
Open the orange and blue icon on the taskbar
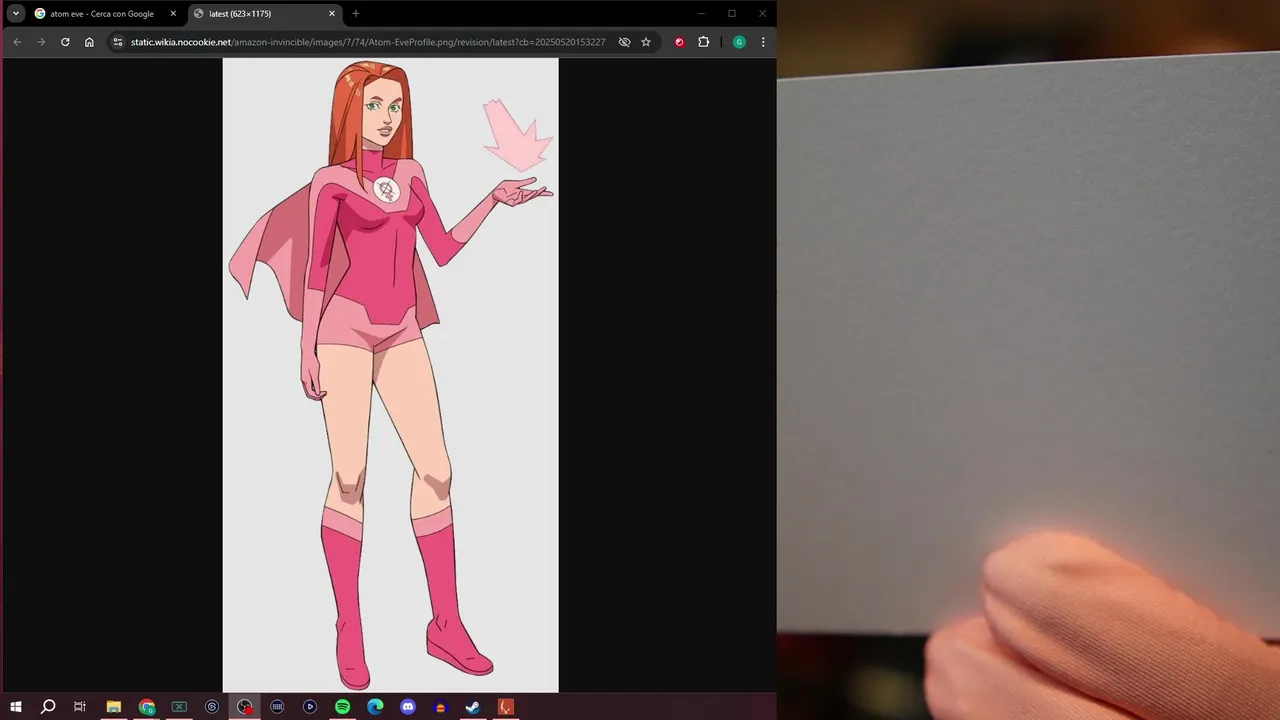pyautogui.click(x=441, y=707)
